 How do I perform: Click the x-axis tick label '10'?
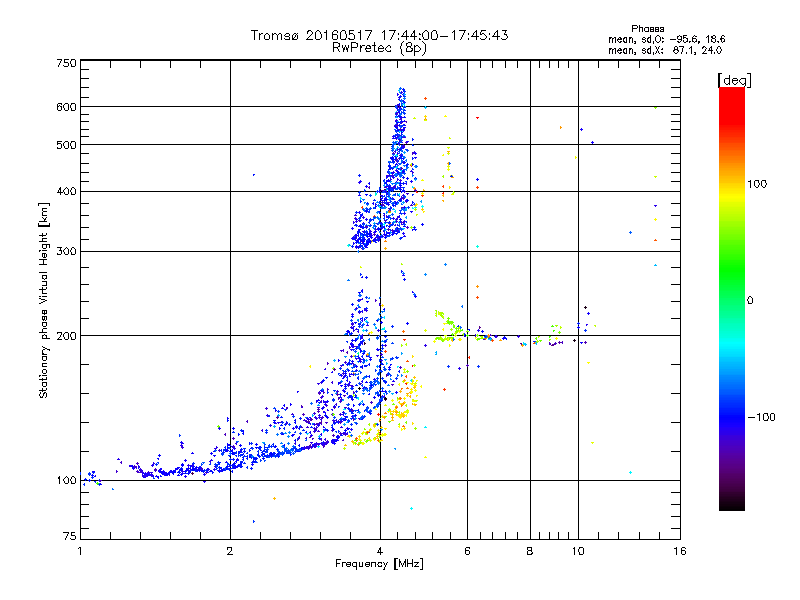(x=578, y=551)
